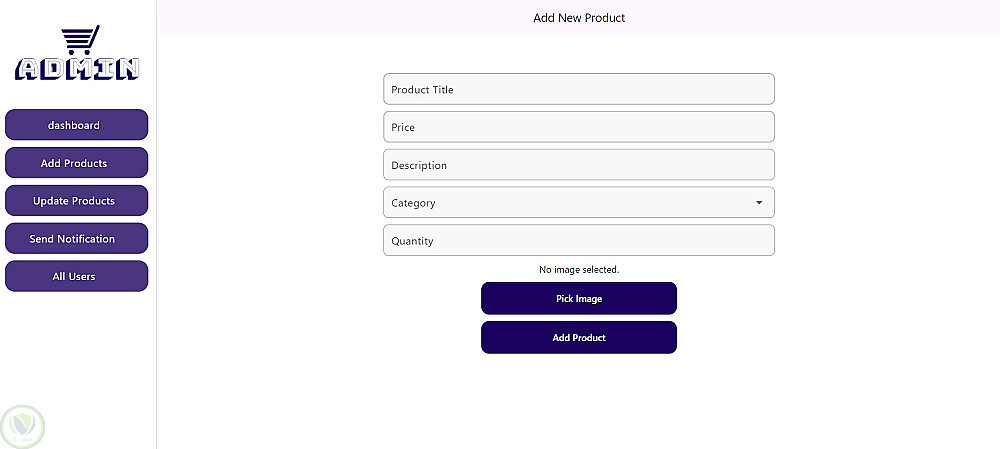Select the Description text field
The height and width of the screenshot is (449, 1000).
point(578,165)
